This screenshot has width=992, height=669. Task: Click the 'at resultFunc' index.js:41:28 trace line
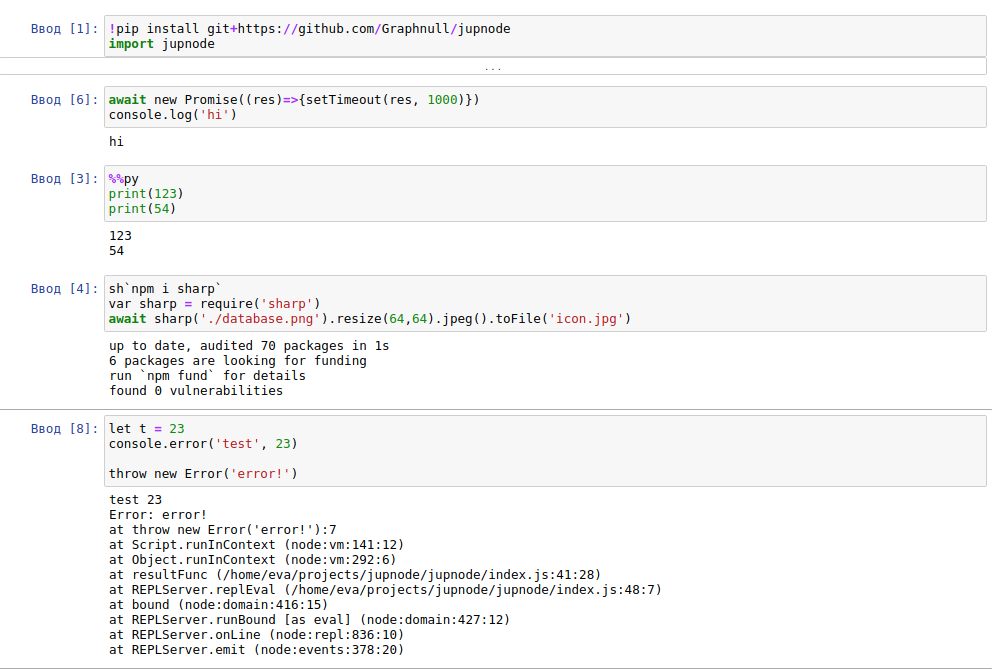coord(355,575)
